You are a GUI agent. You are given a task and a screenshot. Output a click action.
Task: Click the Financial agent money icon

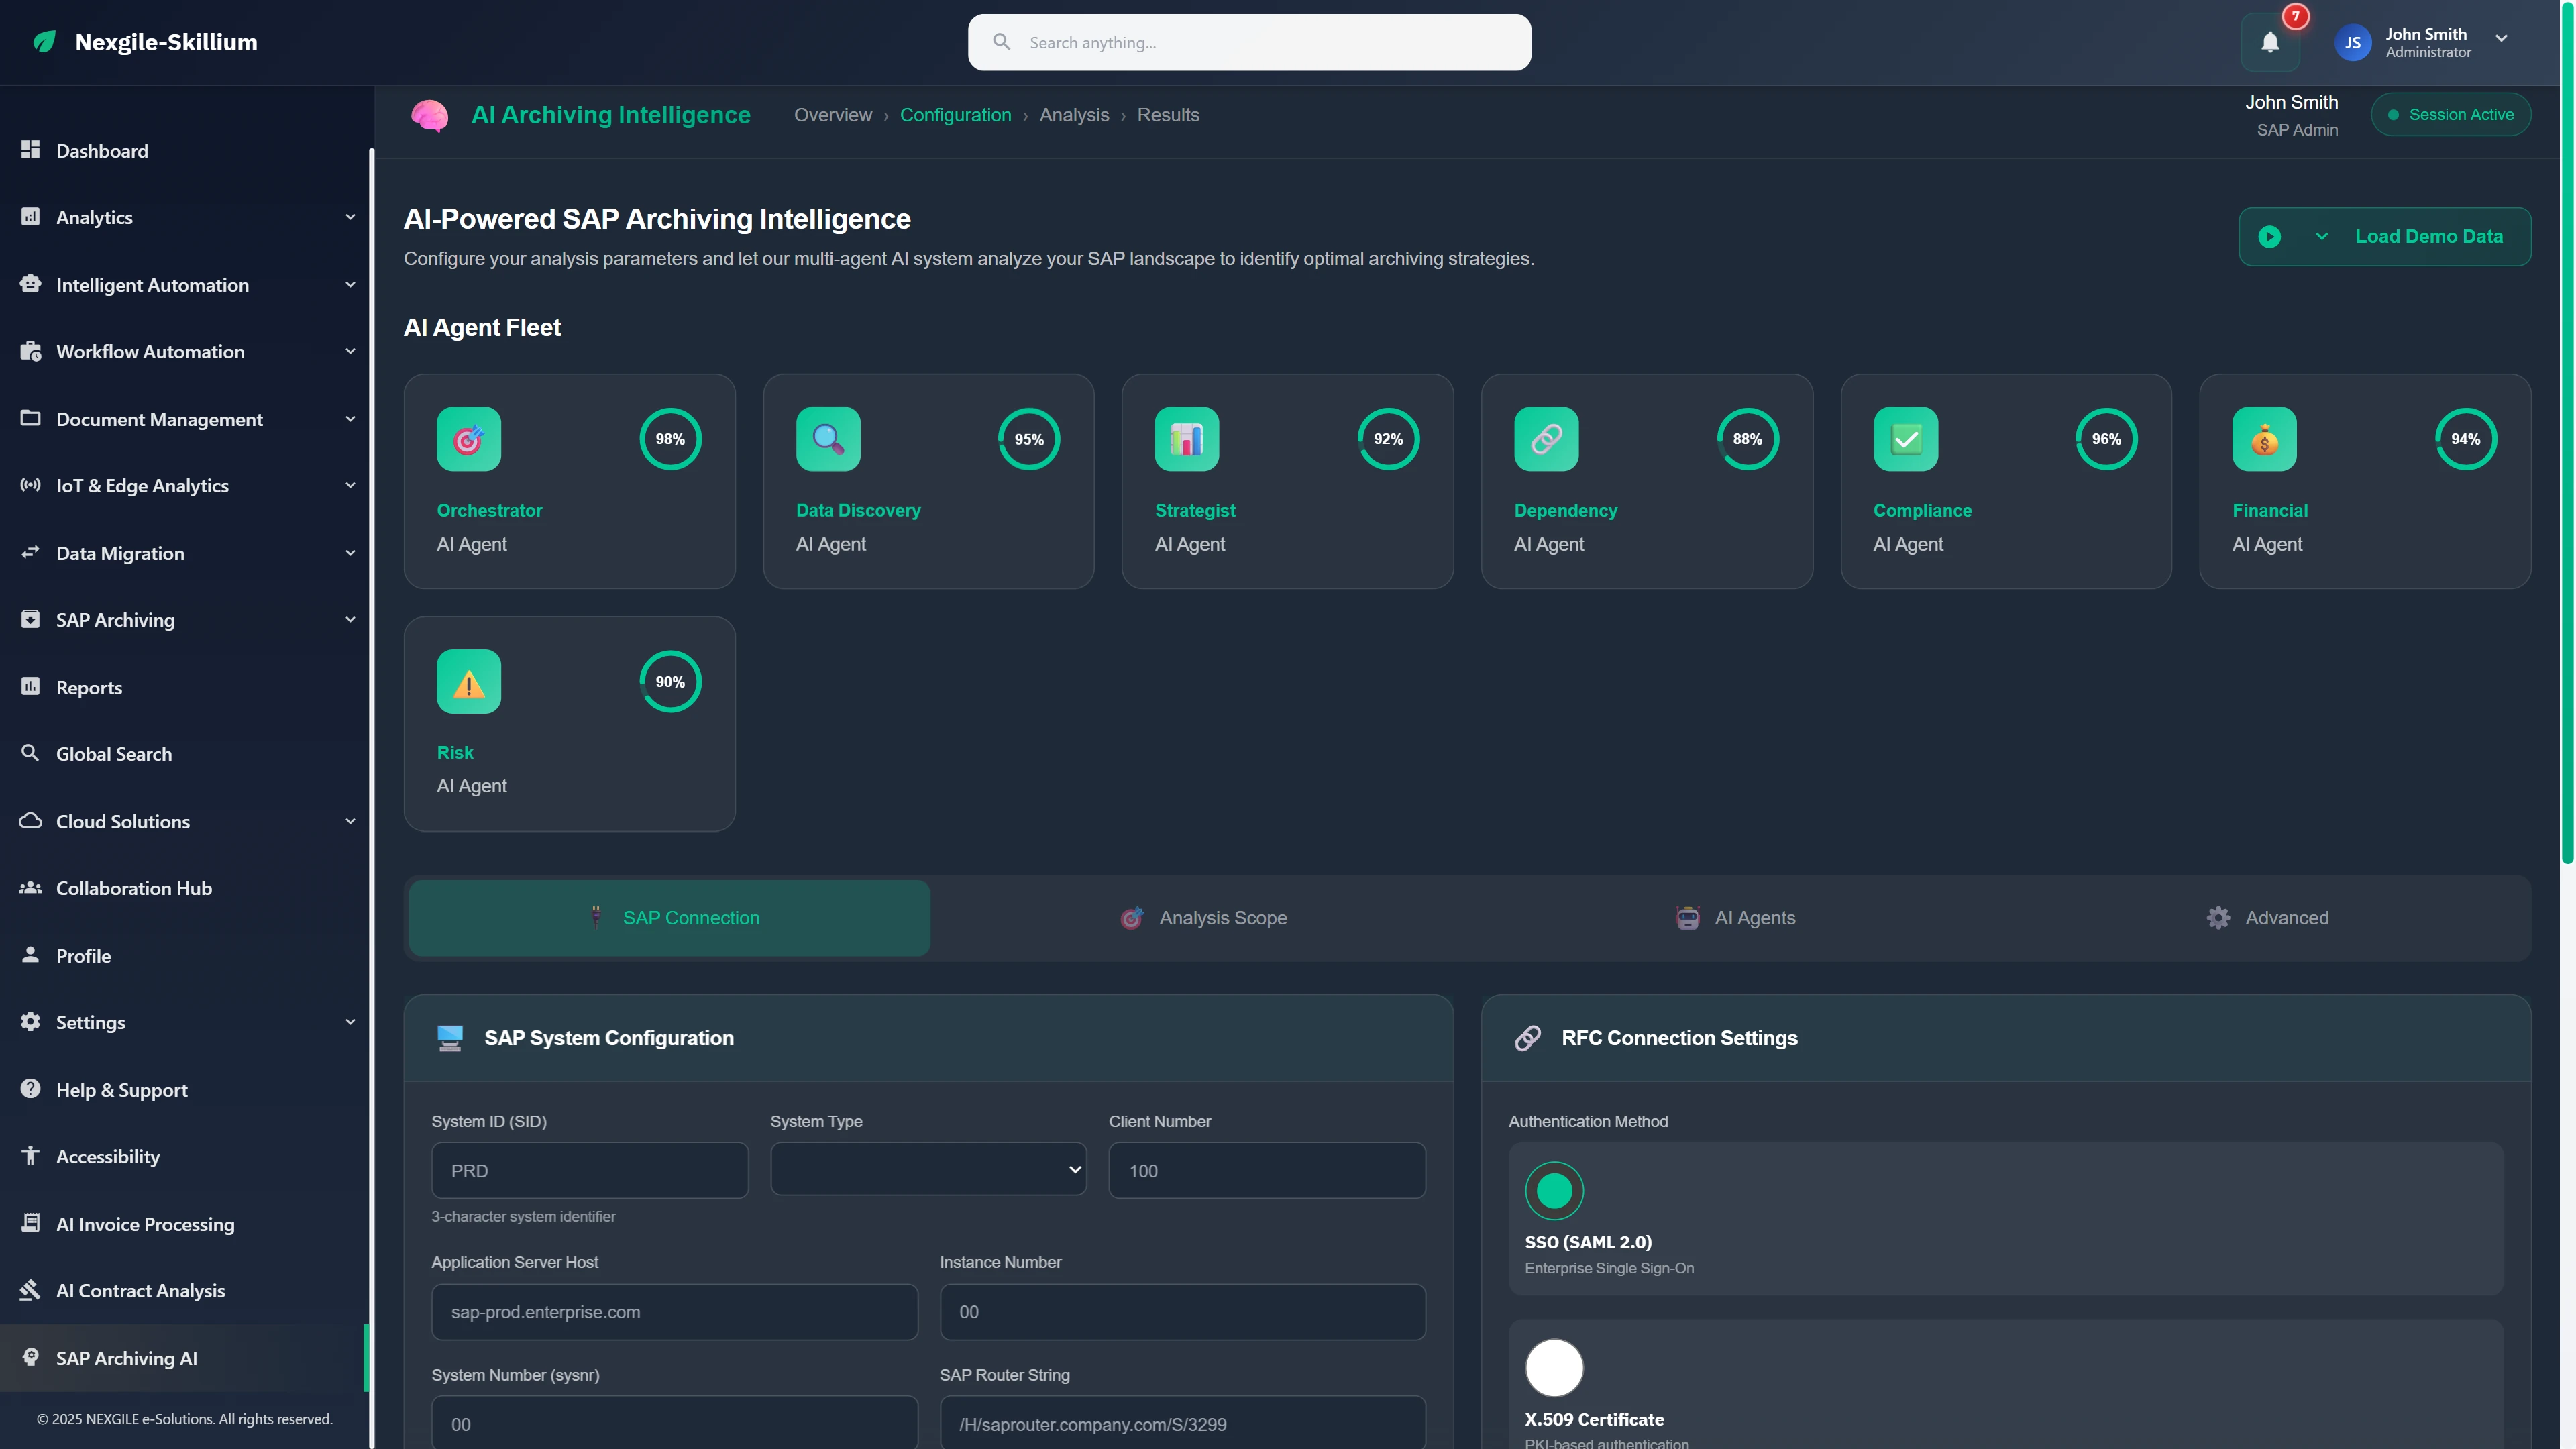point(2264,439)
